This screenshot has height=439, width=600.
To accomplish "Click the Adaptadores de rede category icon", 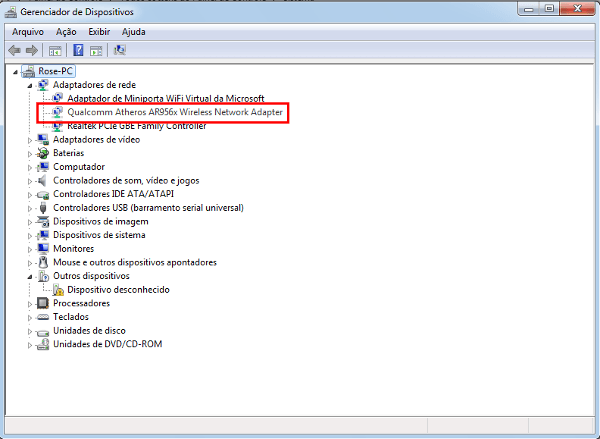I will pos(43,85).
